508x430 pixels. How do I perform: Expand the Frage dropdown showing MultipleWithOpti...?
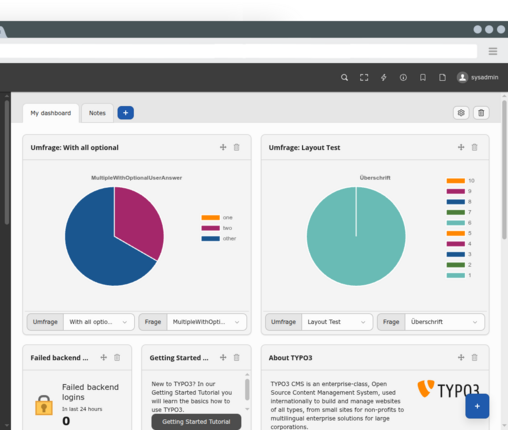pyautogui.click(x=206, y=322)
